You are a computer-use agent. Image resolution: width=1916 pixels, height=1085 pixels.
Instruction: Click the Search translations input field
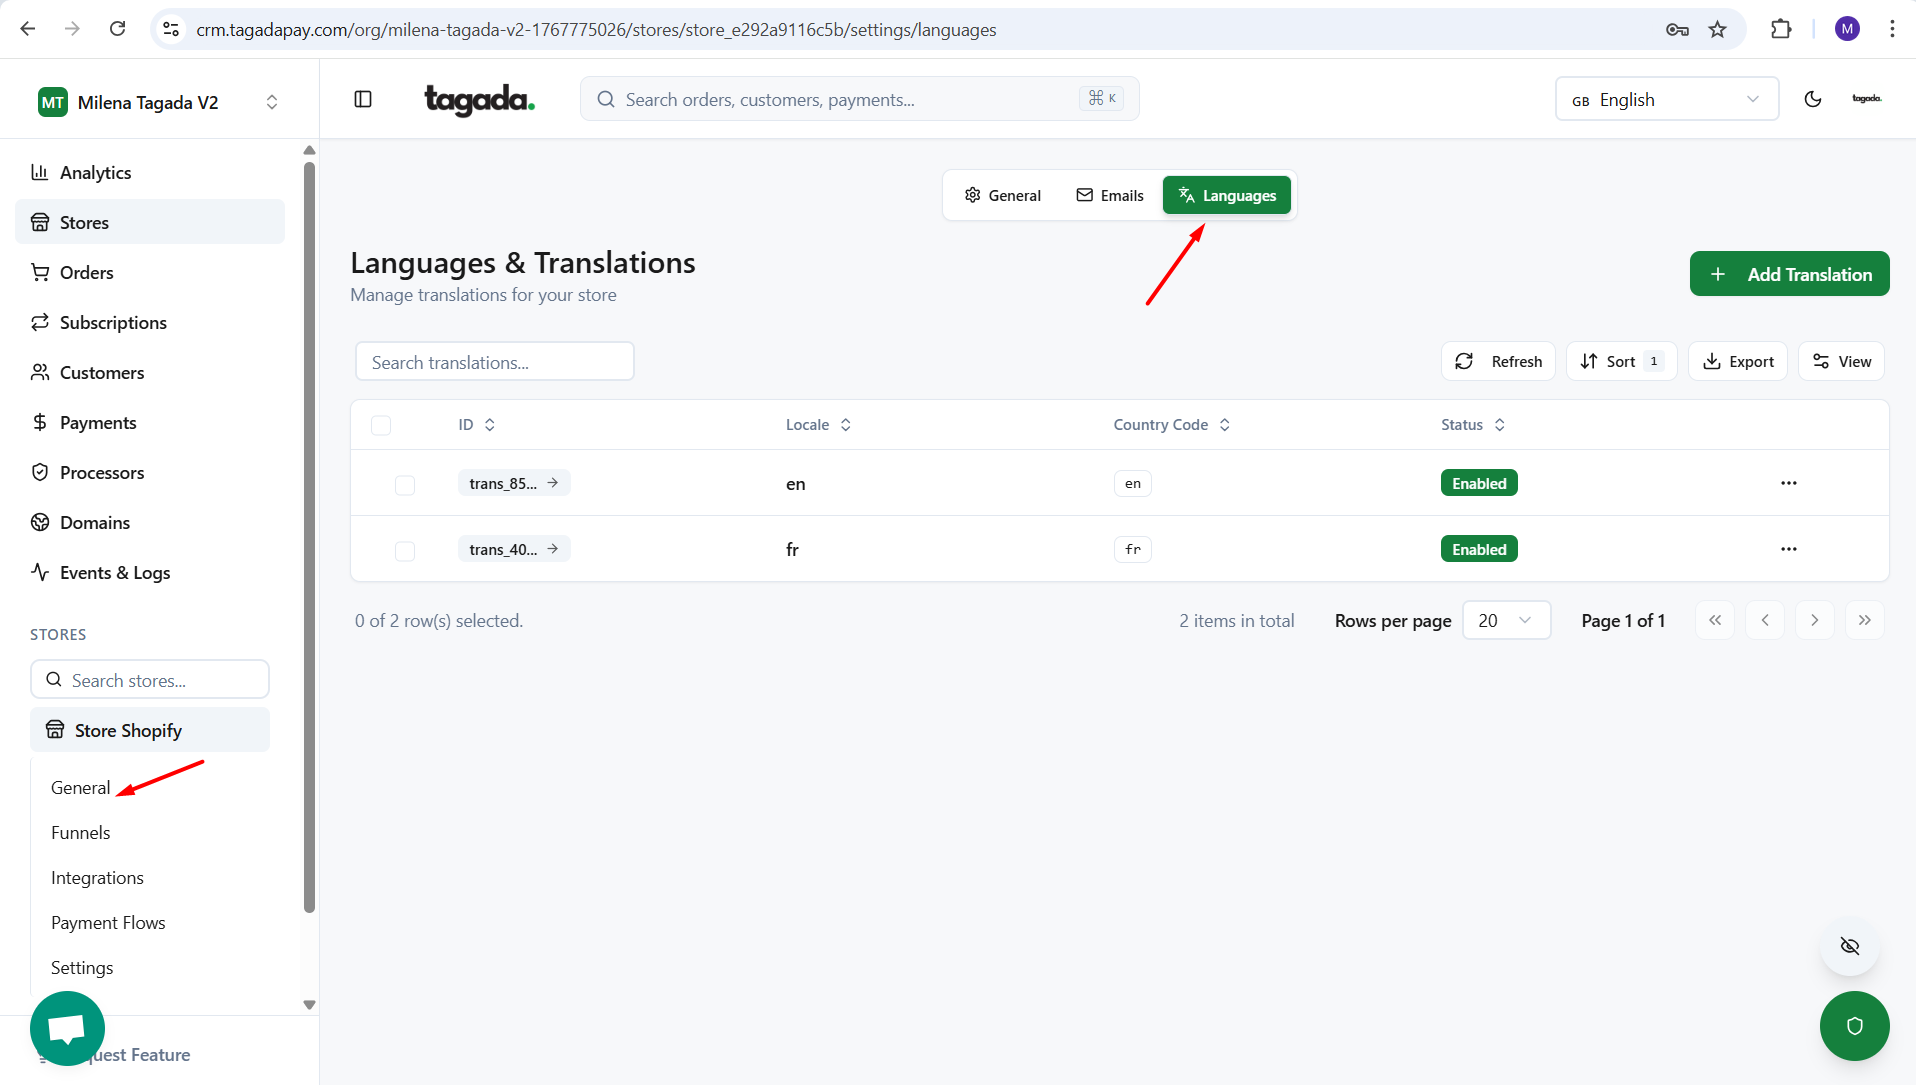click(494, 362)
